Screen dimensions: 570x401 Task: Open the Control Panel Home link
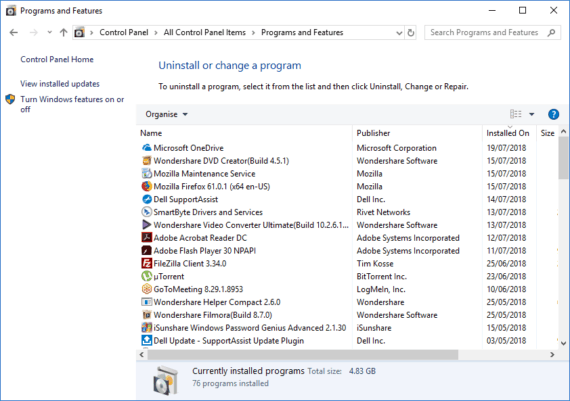coord(57,59)
